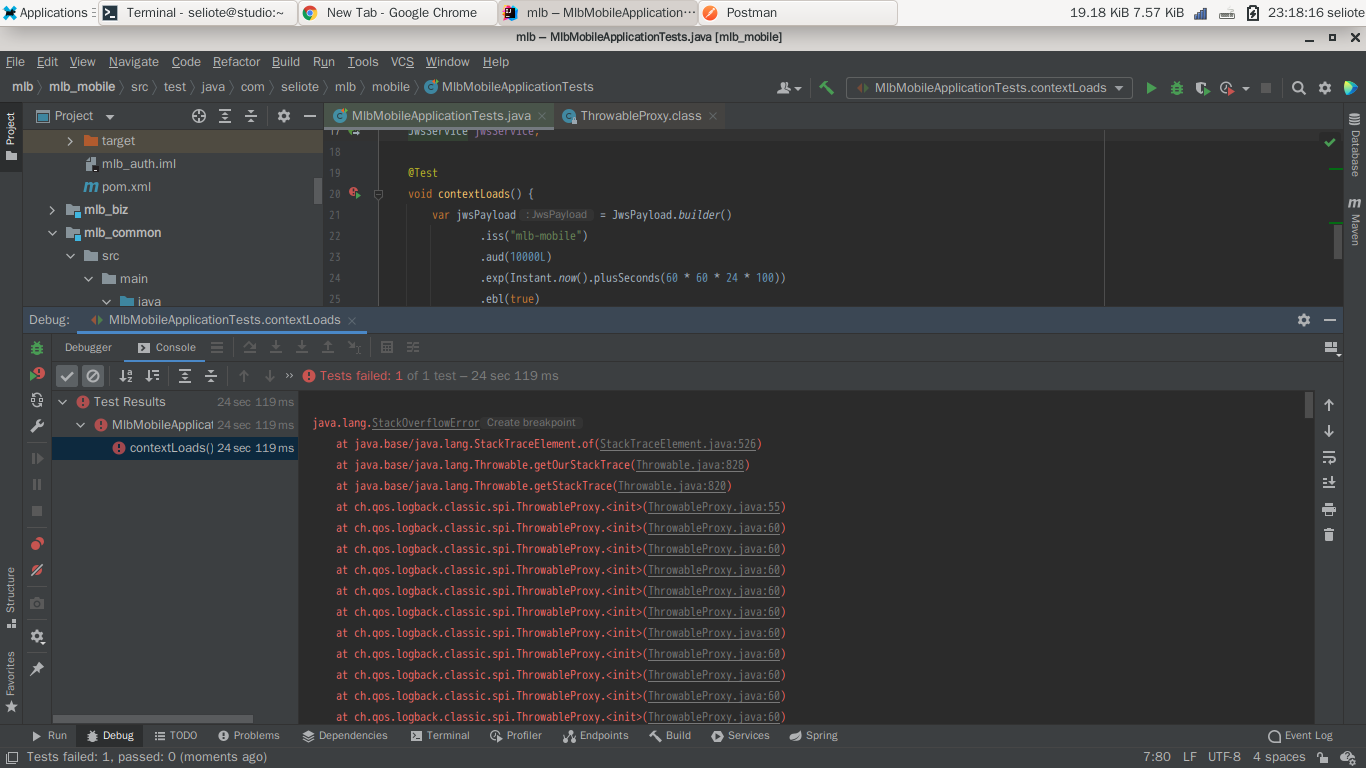
Task: Switch to ThrowableProxy.class editor tab
Action: [x=640, y=116]
